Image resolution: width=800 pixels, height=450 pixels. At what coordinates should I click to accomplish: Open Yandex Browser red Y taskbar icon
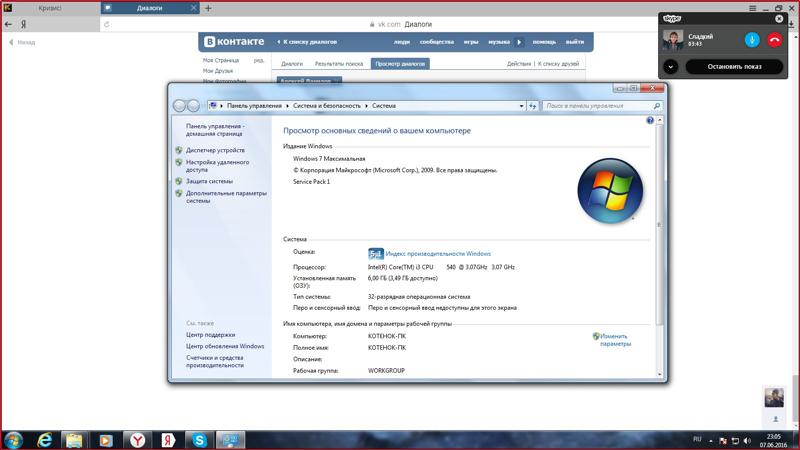coord(137,440)
